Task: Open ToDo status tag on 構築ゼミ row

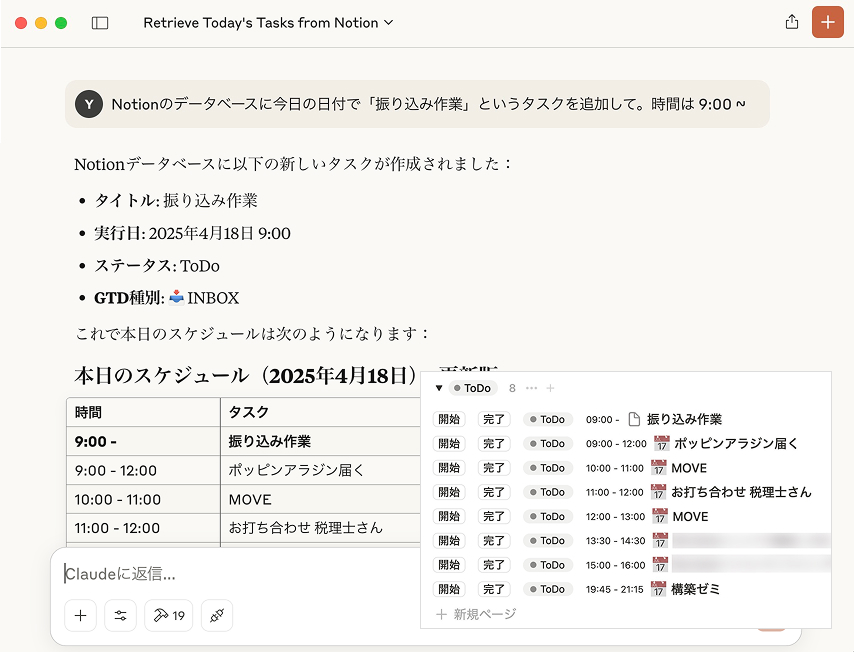Action: pyautogui.click(x=548, y=589)
